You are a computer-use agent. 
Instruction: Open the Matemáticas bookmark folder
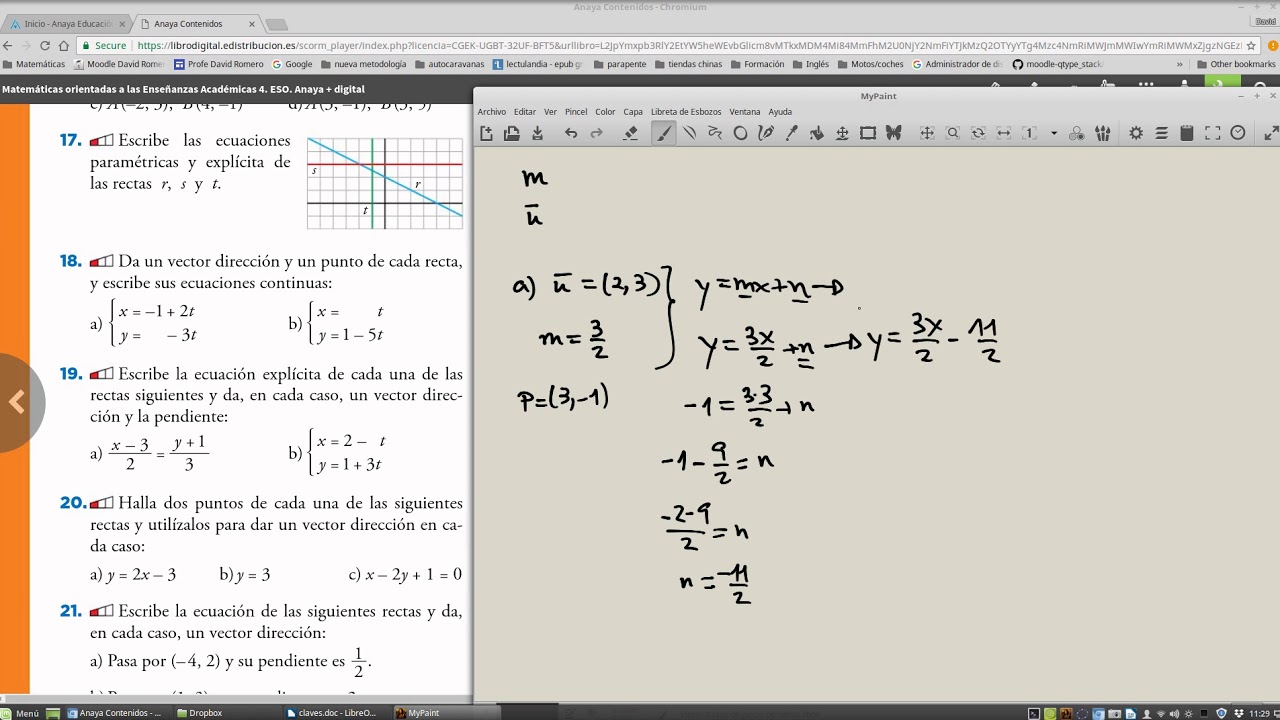point(35,64)
